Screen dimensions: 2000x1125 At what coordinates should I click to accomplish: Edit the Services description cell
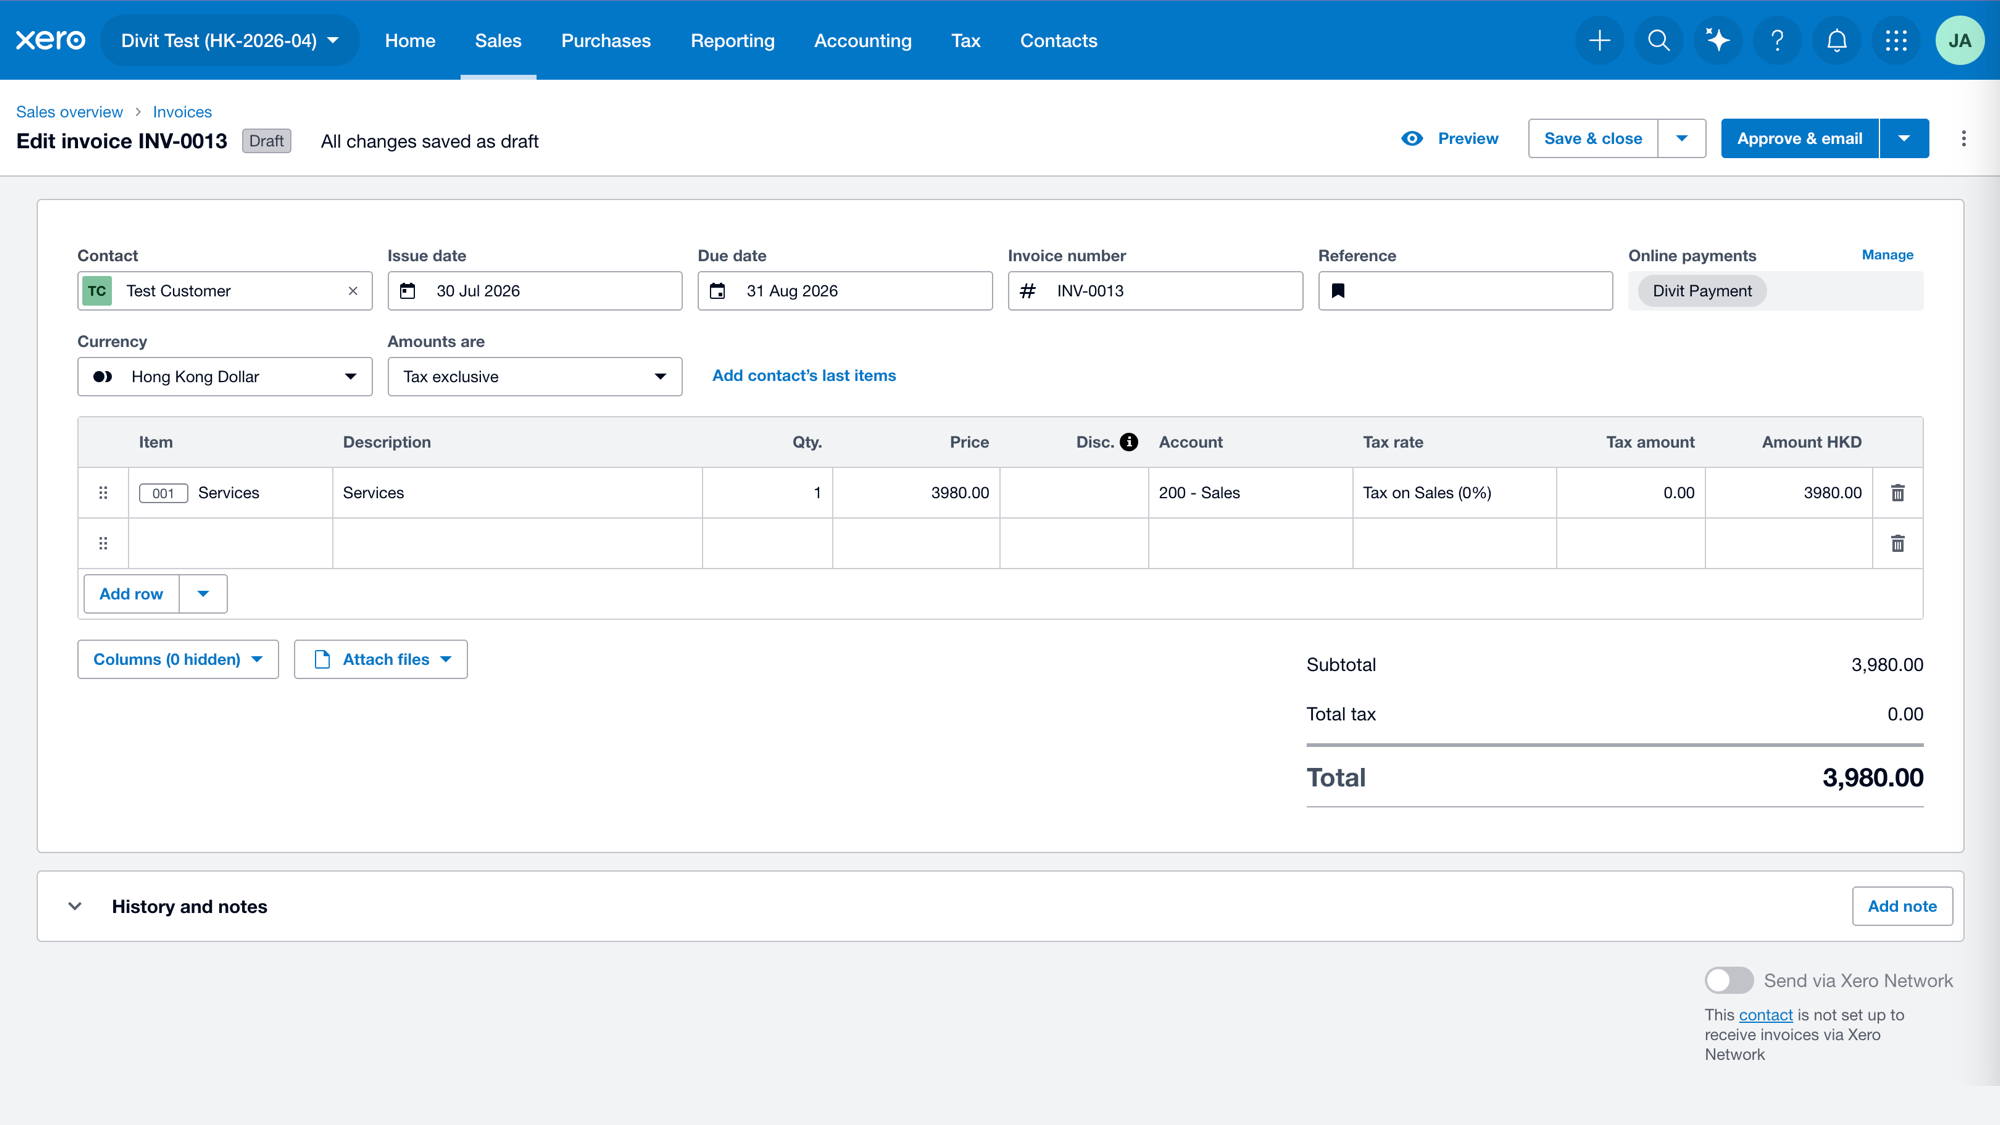(x=517, y=493)
